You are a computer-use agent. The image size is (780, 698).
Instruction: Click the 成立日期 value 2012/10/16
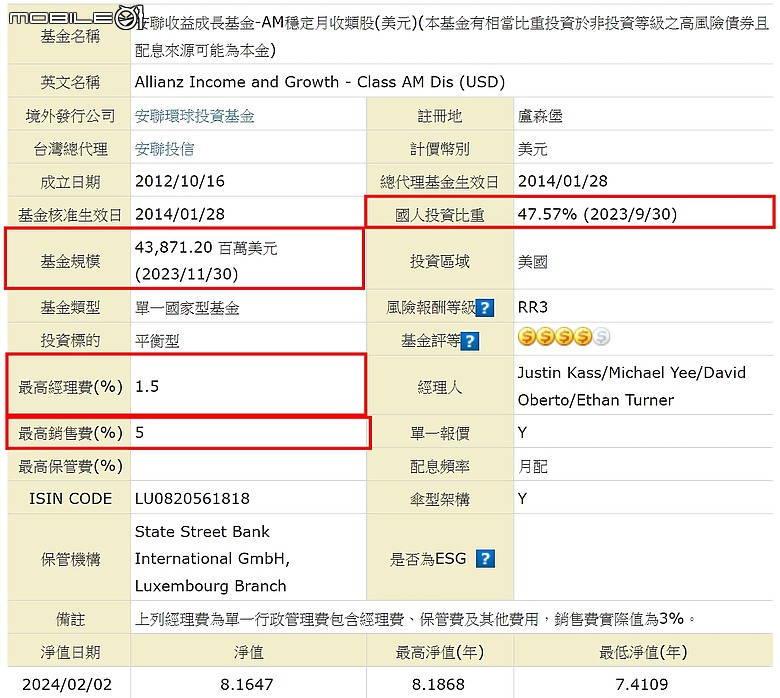click(180, 181)
